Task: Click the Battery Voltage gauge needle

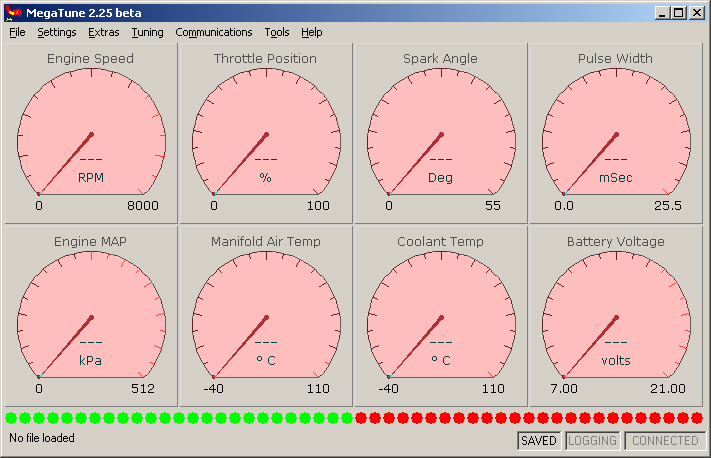Action: 590,347
